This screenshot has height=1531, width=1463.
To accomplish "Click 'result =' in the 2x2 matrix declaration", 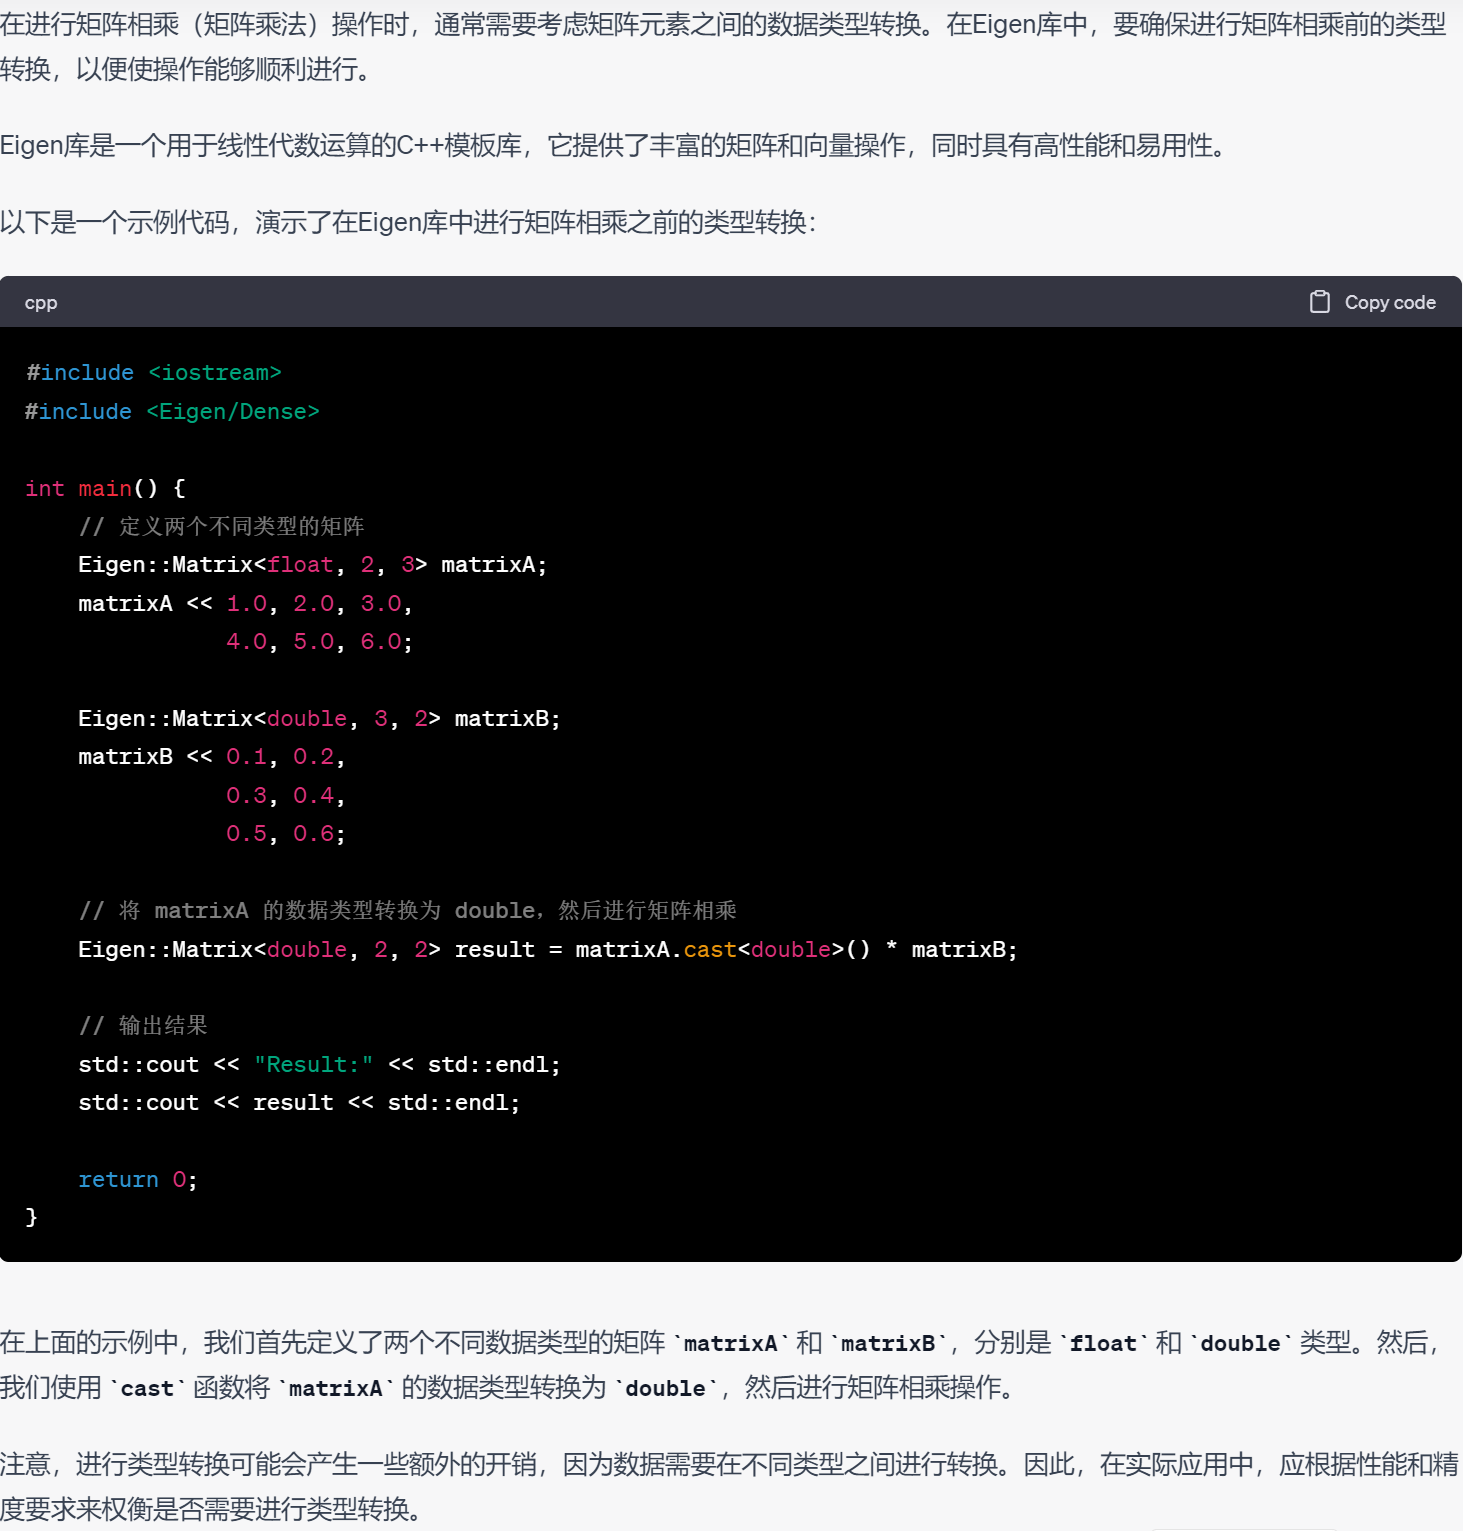I will coord(508,950).
